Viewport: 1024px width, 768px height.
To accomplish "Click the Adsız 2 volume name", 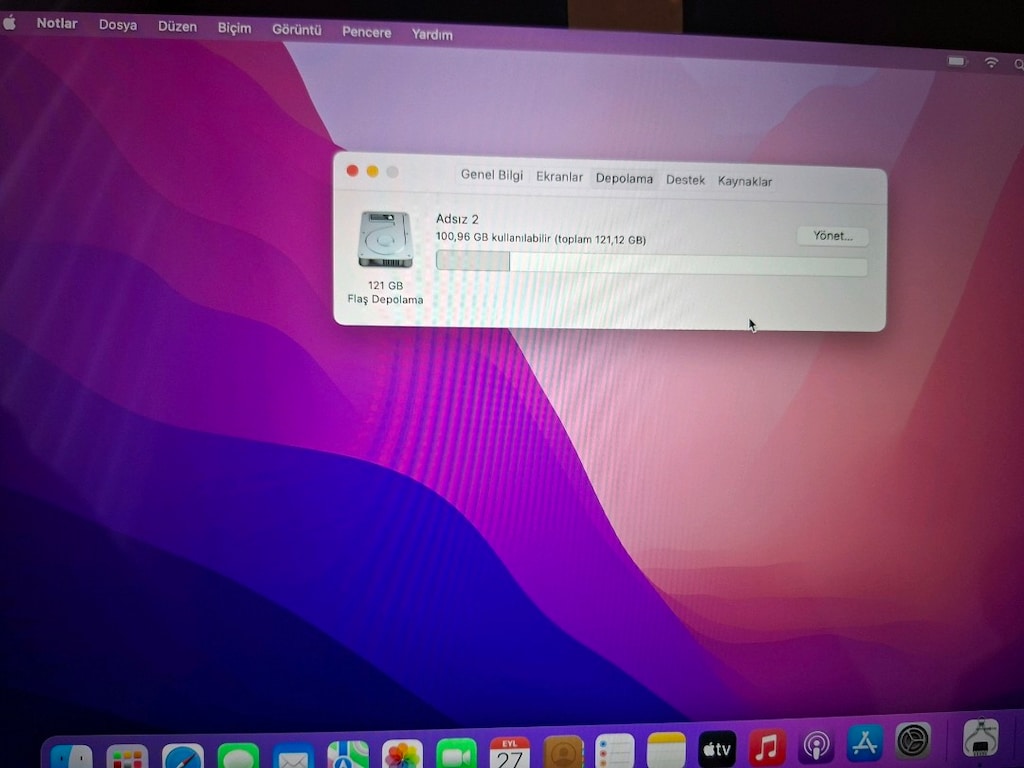I will click(x=457, y=219).
